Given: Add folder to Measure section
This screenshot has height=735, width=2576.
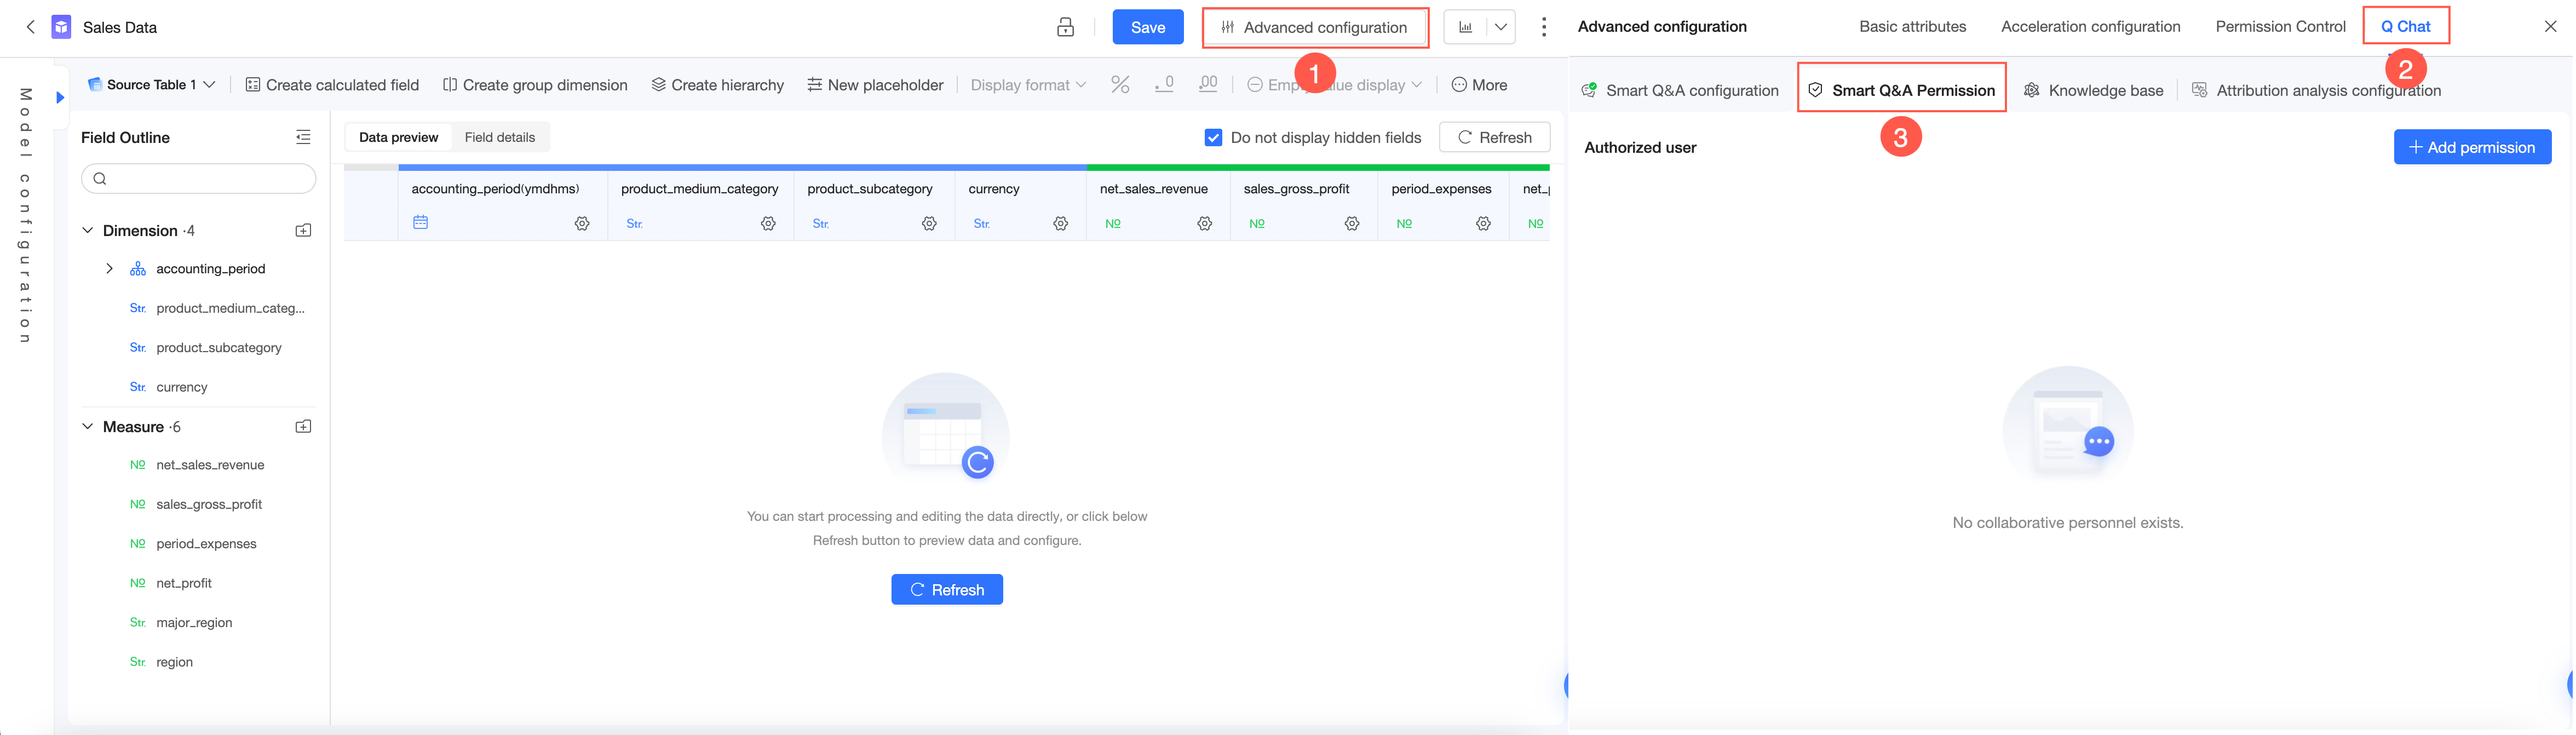Looking at the screenshot, I should click(303, 427).
